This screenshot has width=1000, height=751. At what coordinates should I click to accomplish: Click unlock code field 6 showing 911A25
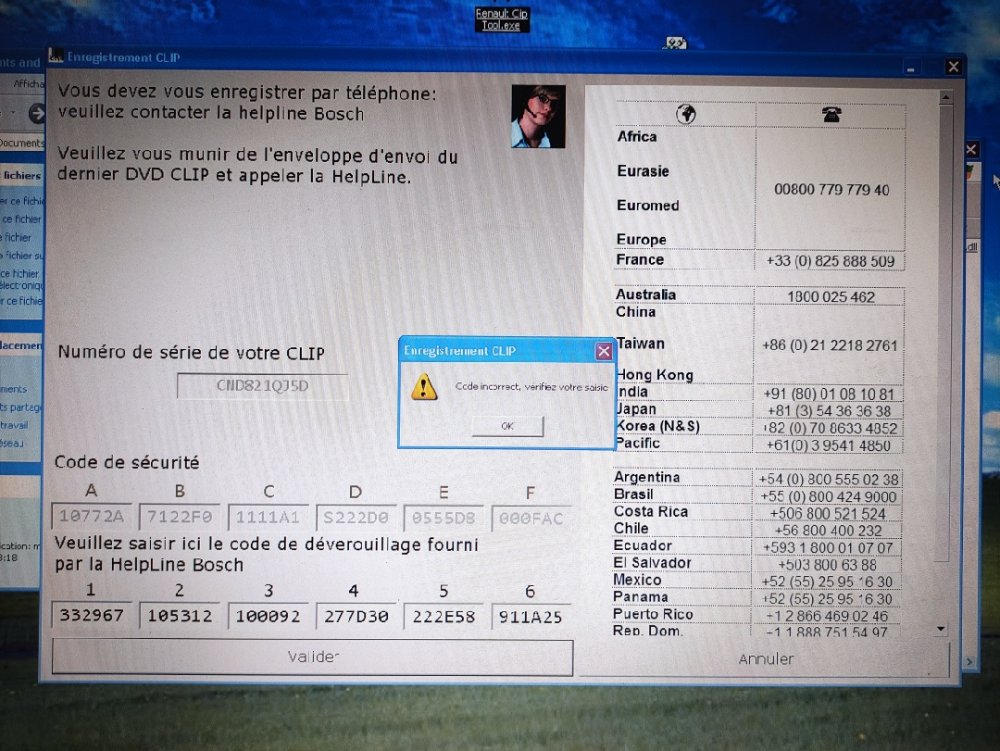[x=532, y=616]
